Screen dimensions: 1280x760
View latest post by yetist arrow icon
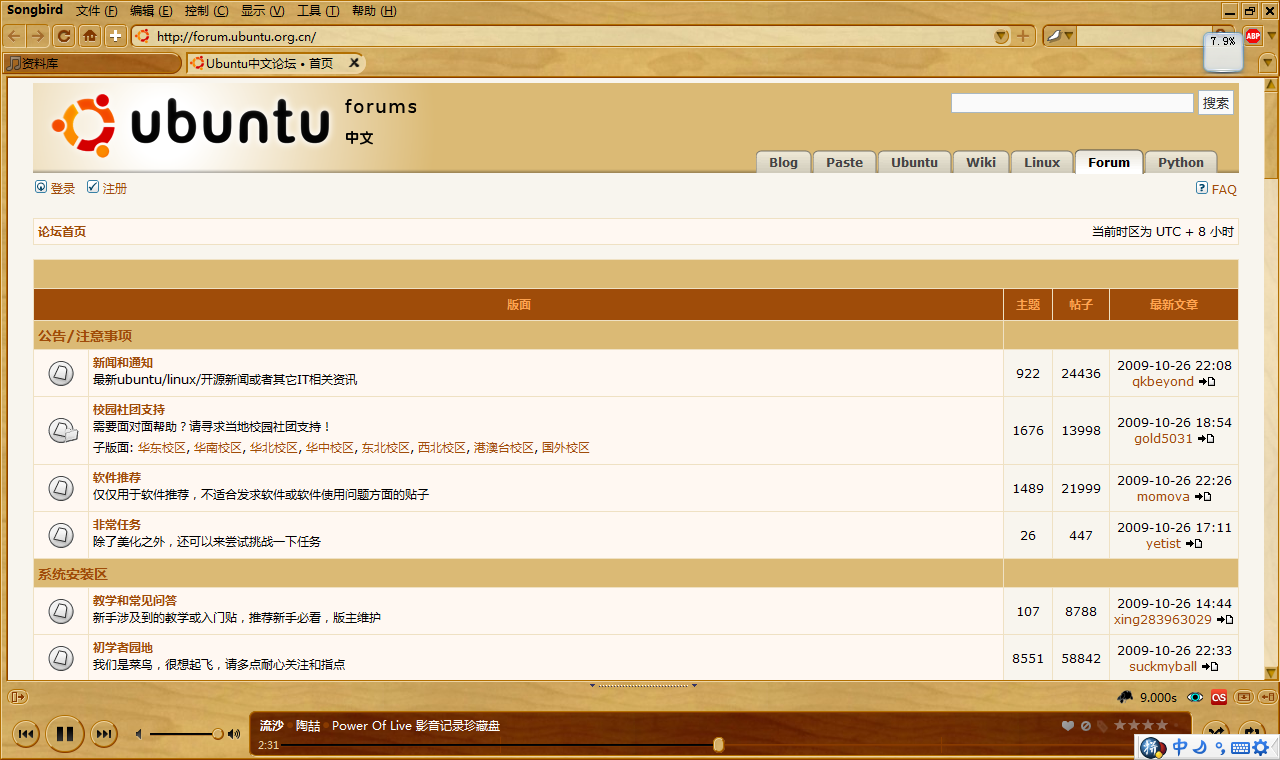[x=1194, y=544]
